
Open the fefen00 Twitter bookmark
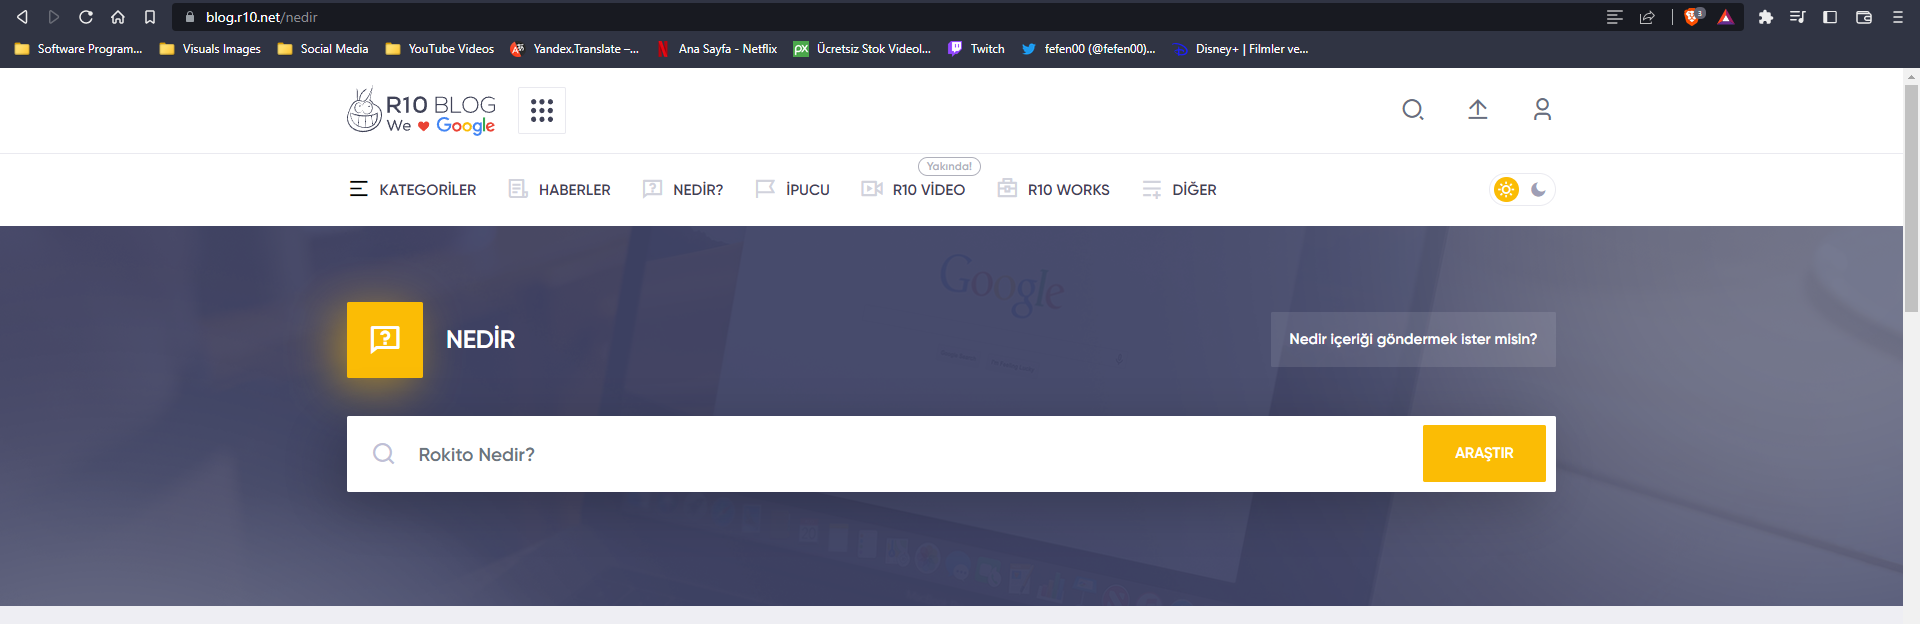[x=1088, y=49]
